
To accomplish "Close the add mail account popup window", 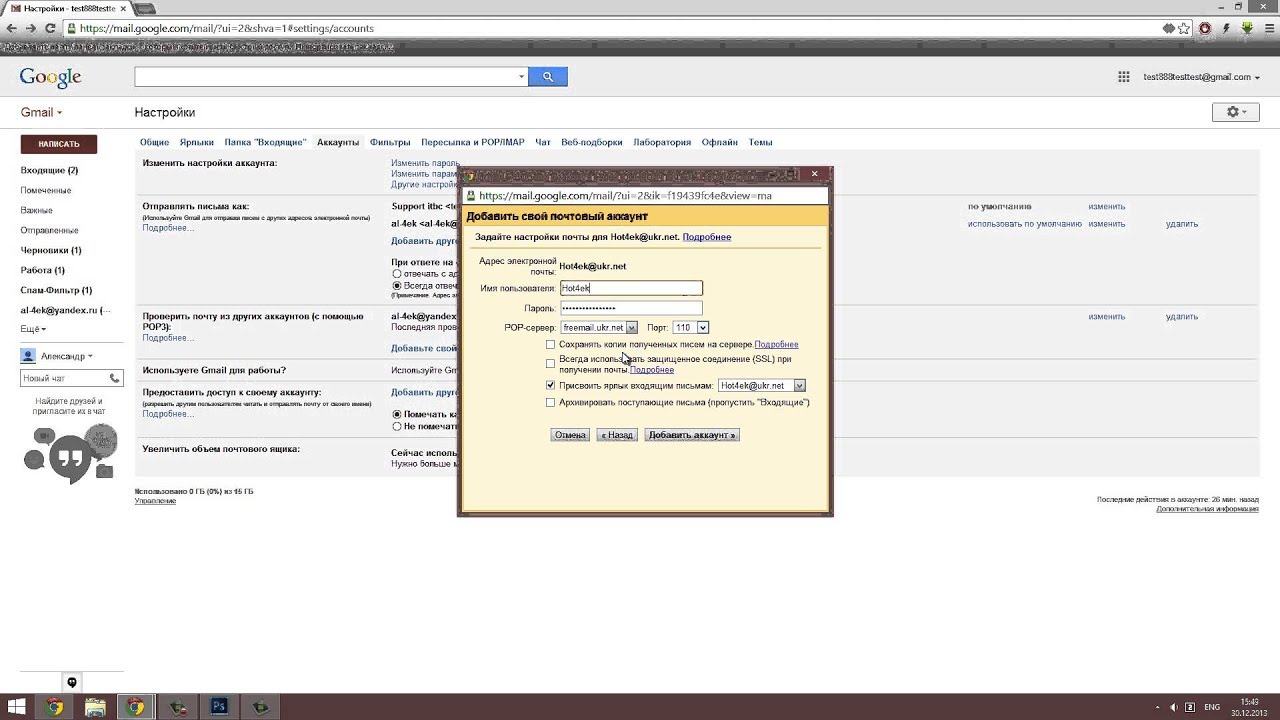I will coord(814,174).
